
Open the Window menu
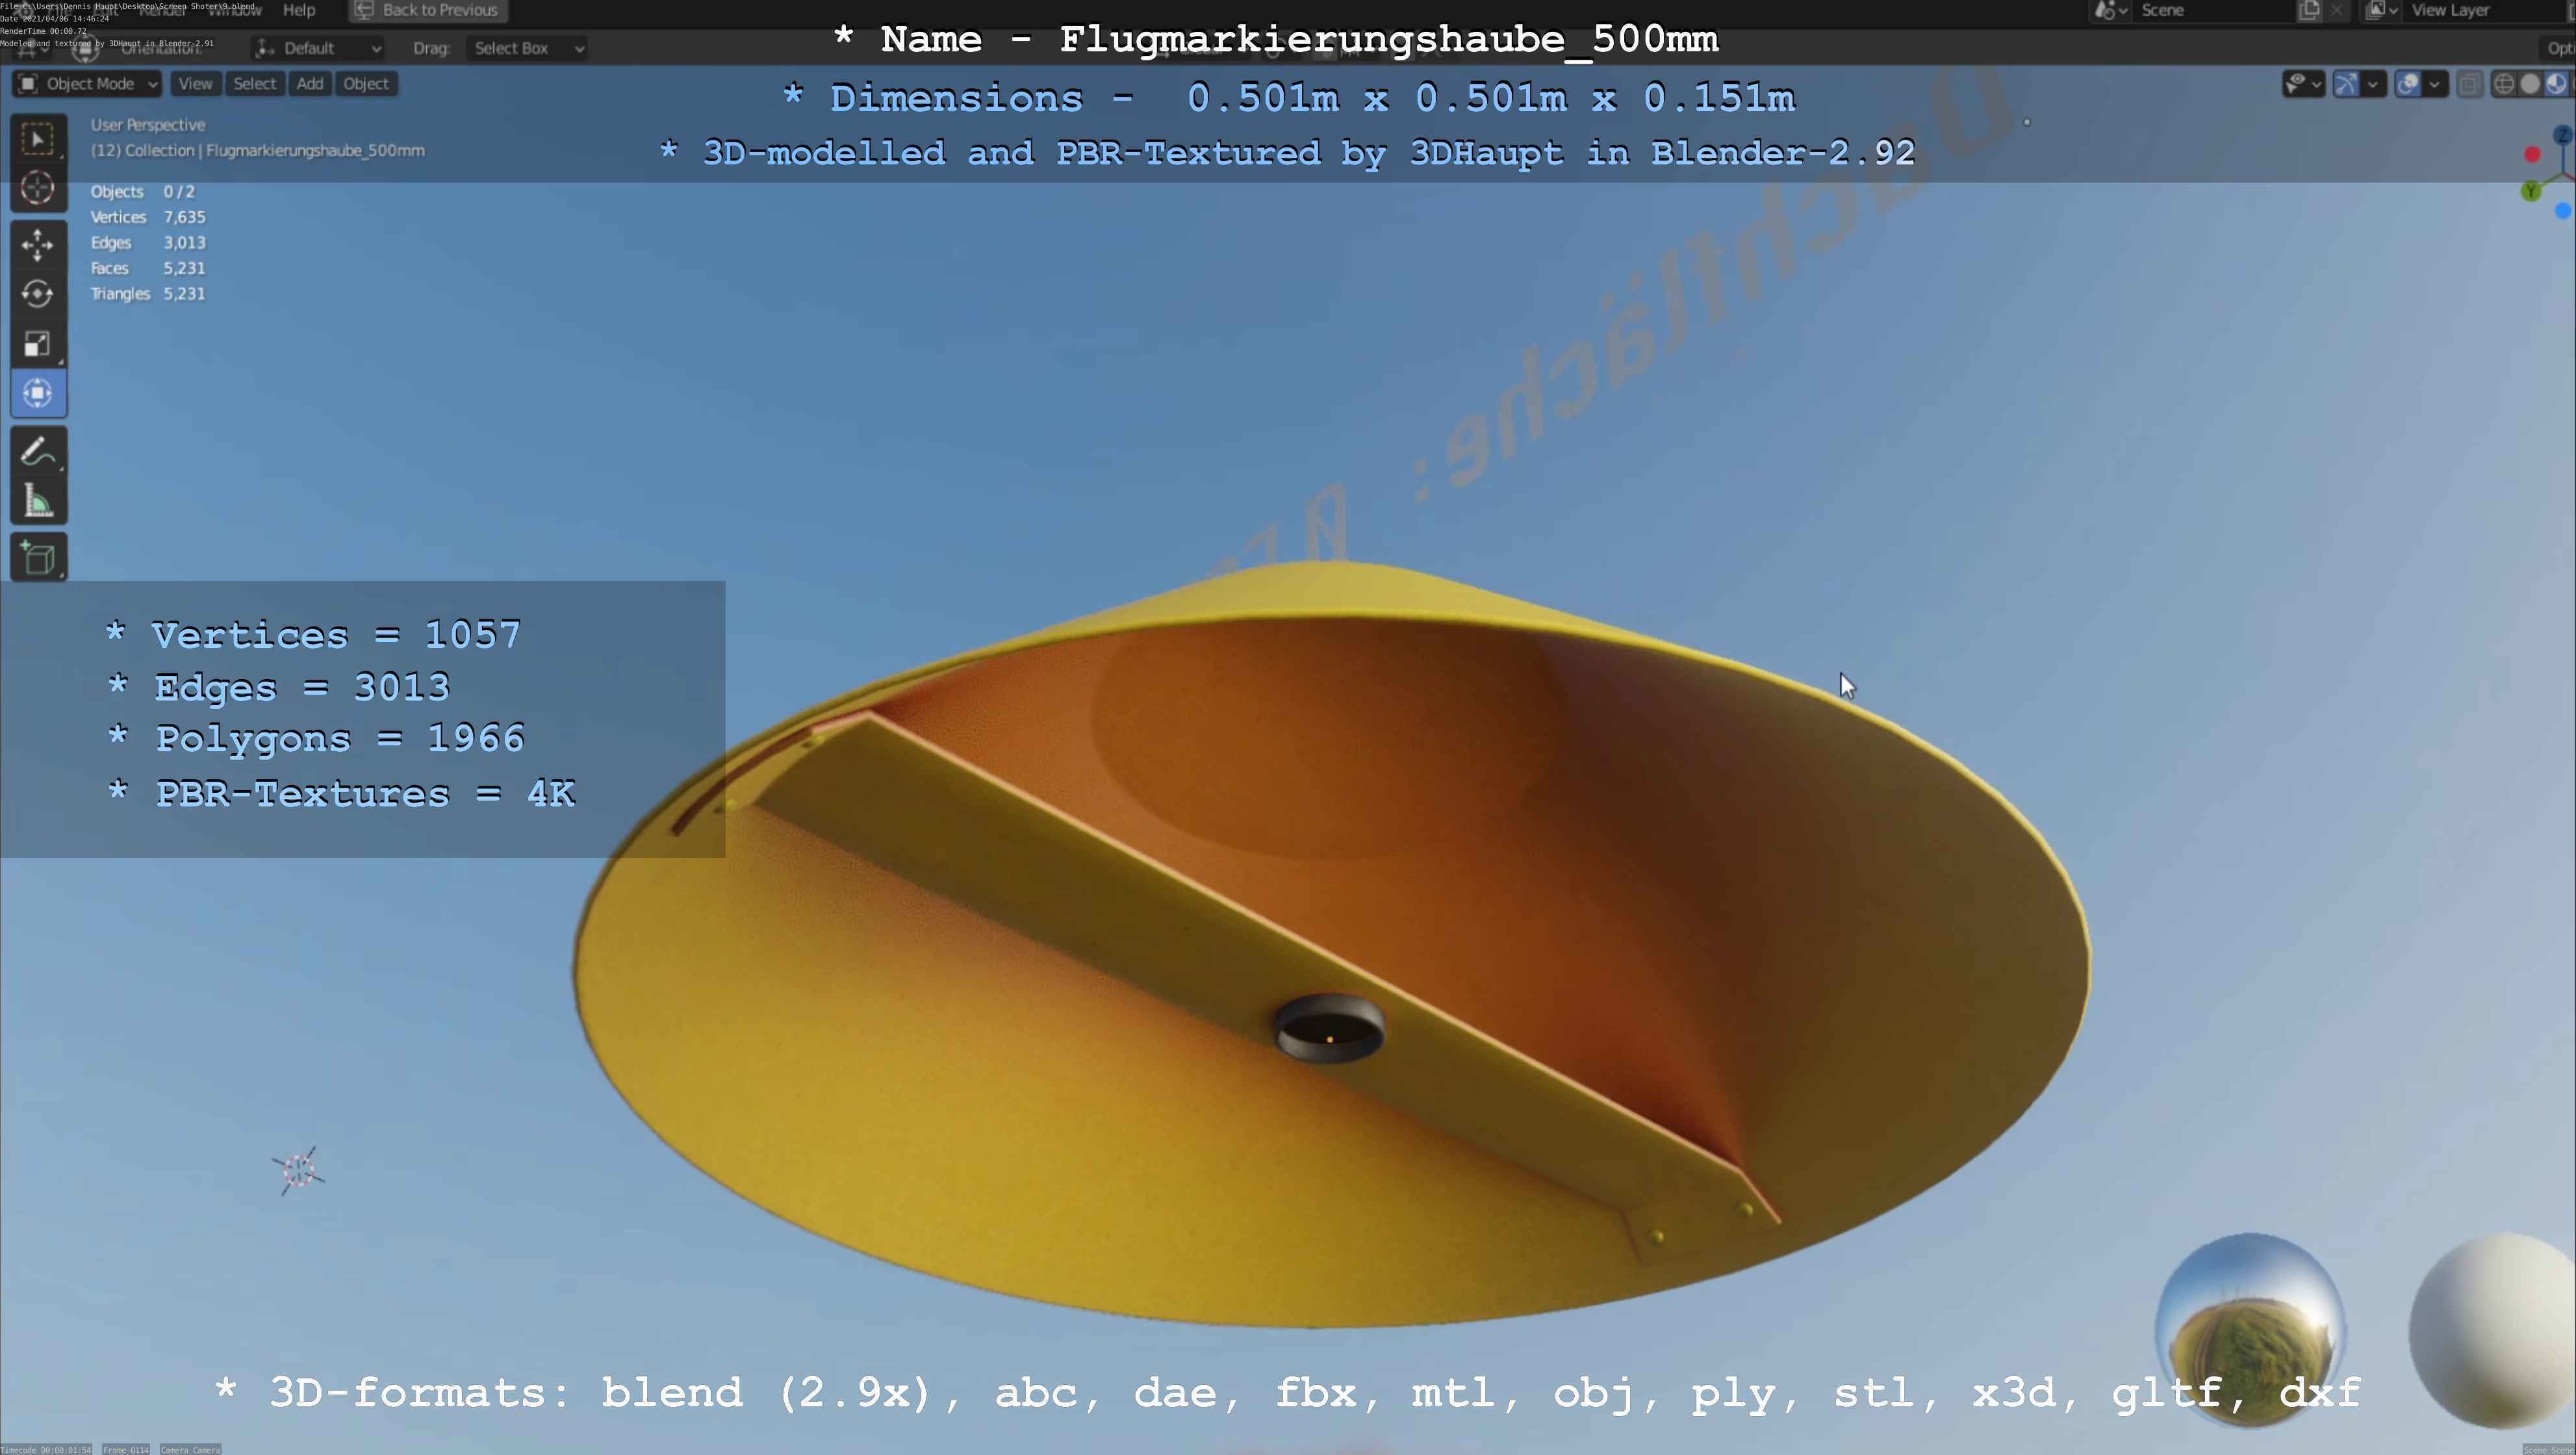(x=235, y=10)
